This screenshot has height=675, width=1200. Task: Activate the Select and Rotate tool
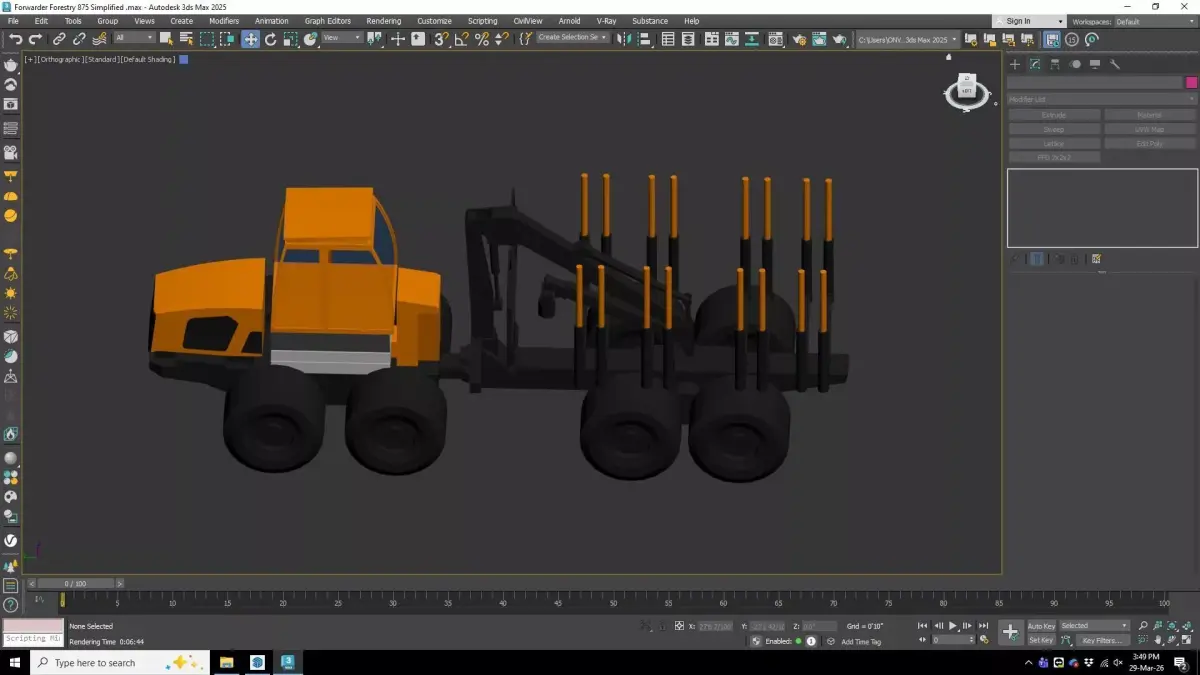click(x=270, y=39)
